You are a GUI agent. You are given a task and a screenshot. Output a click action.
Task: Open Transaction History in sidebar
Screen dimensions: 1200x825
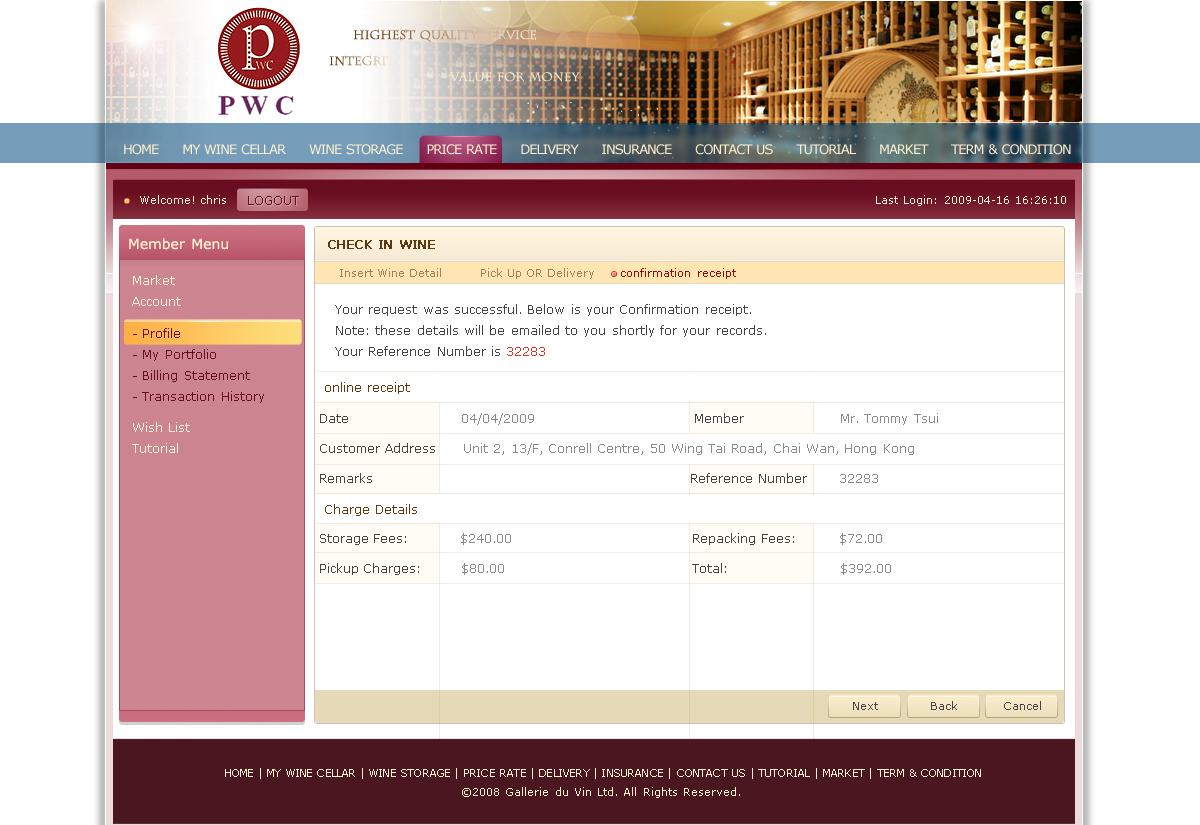pyautogui.click(x=202, y=397)
